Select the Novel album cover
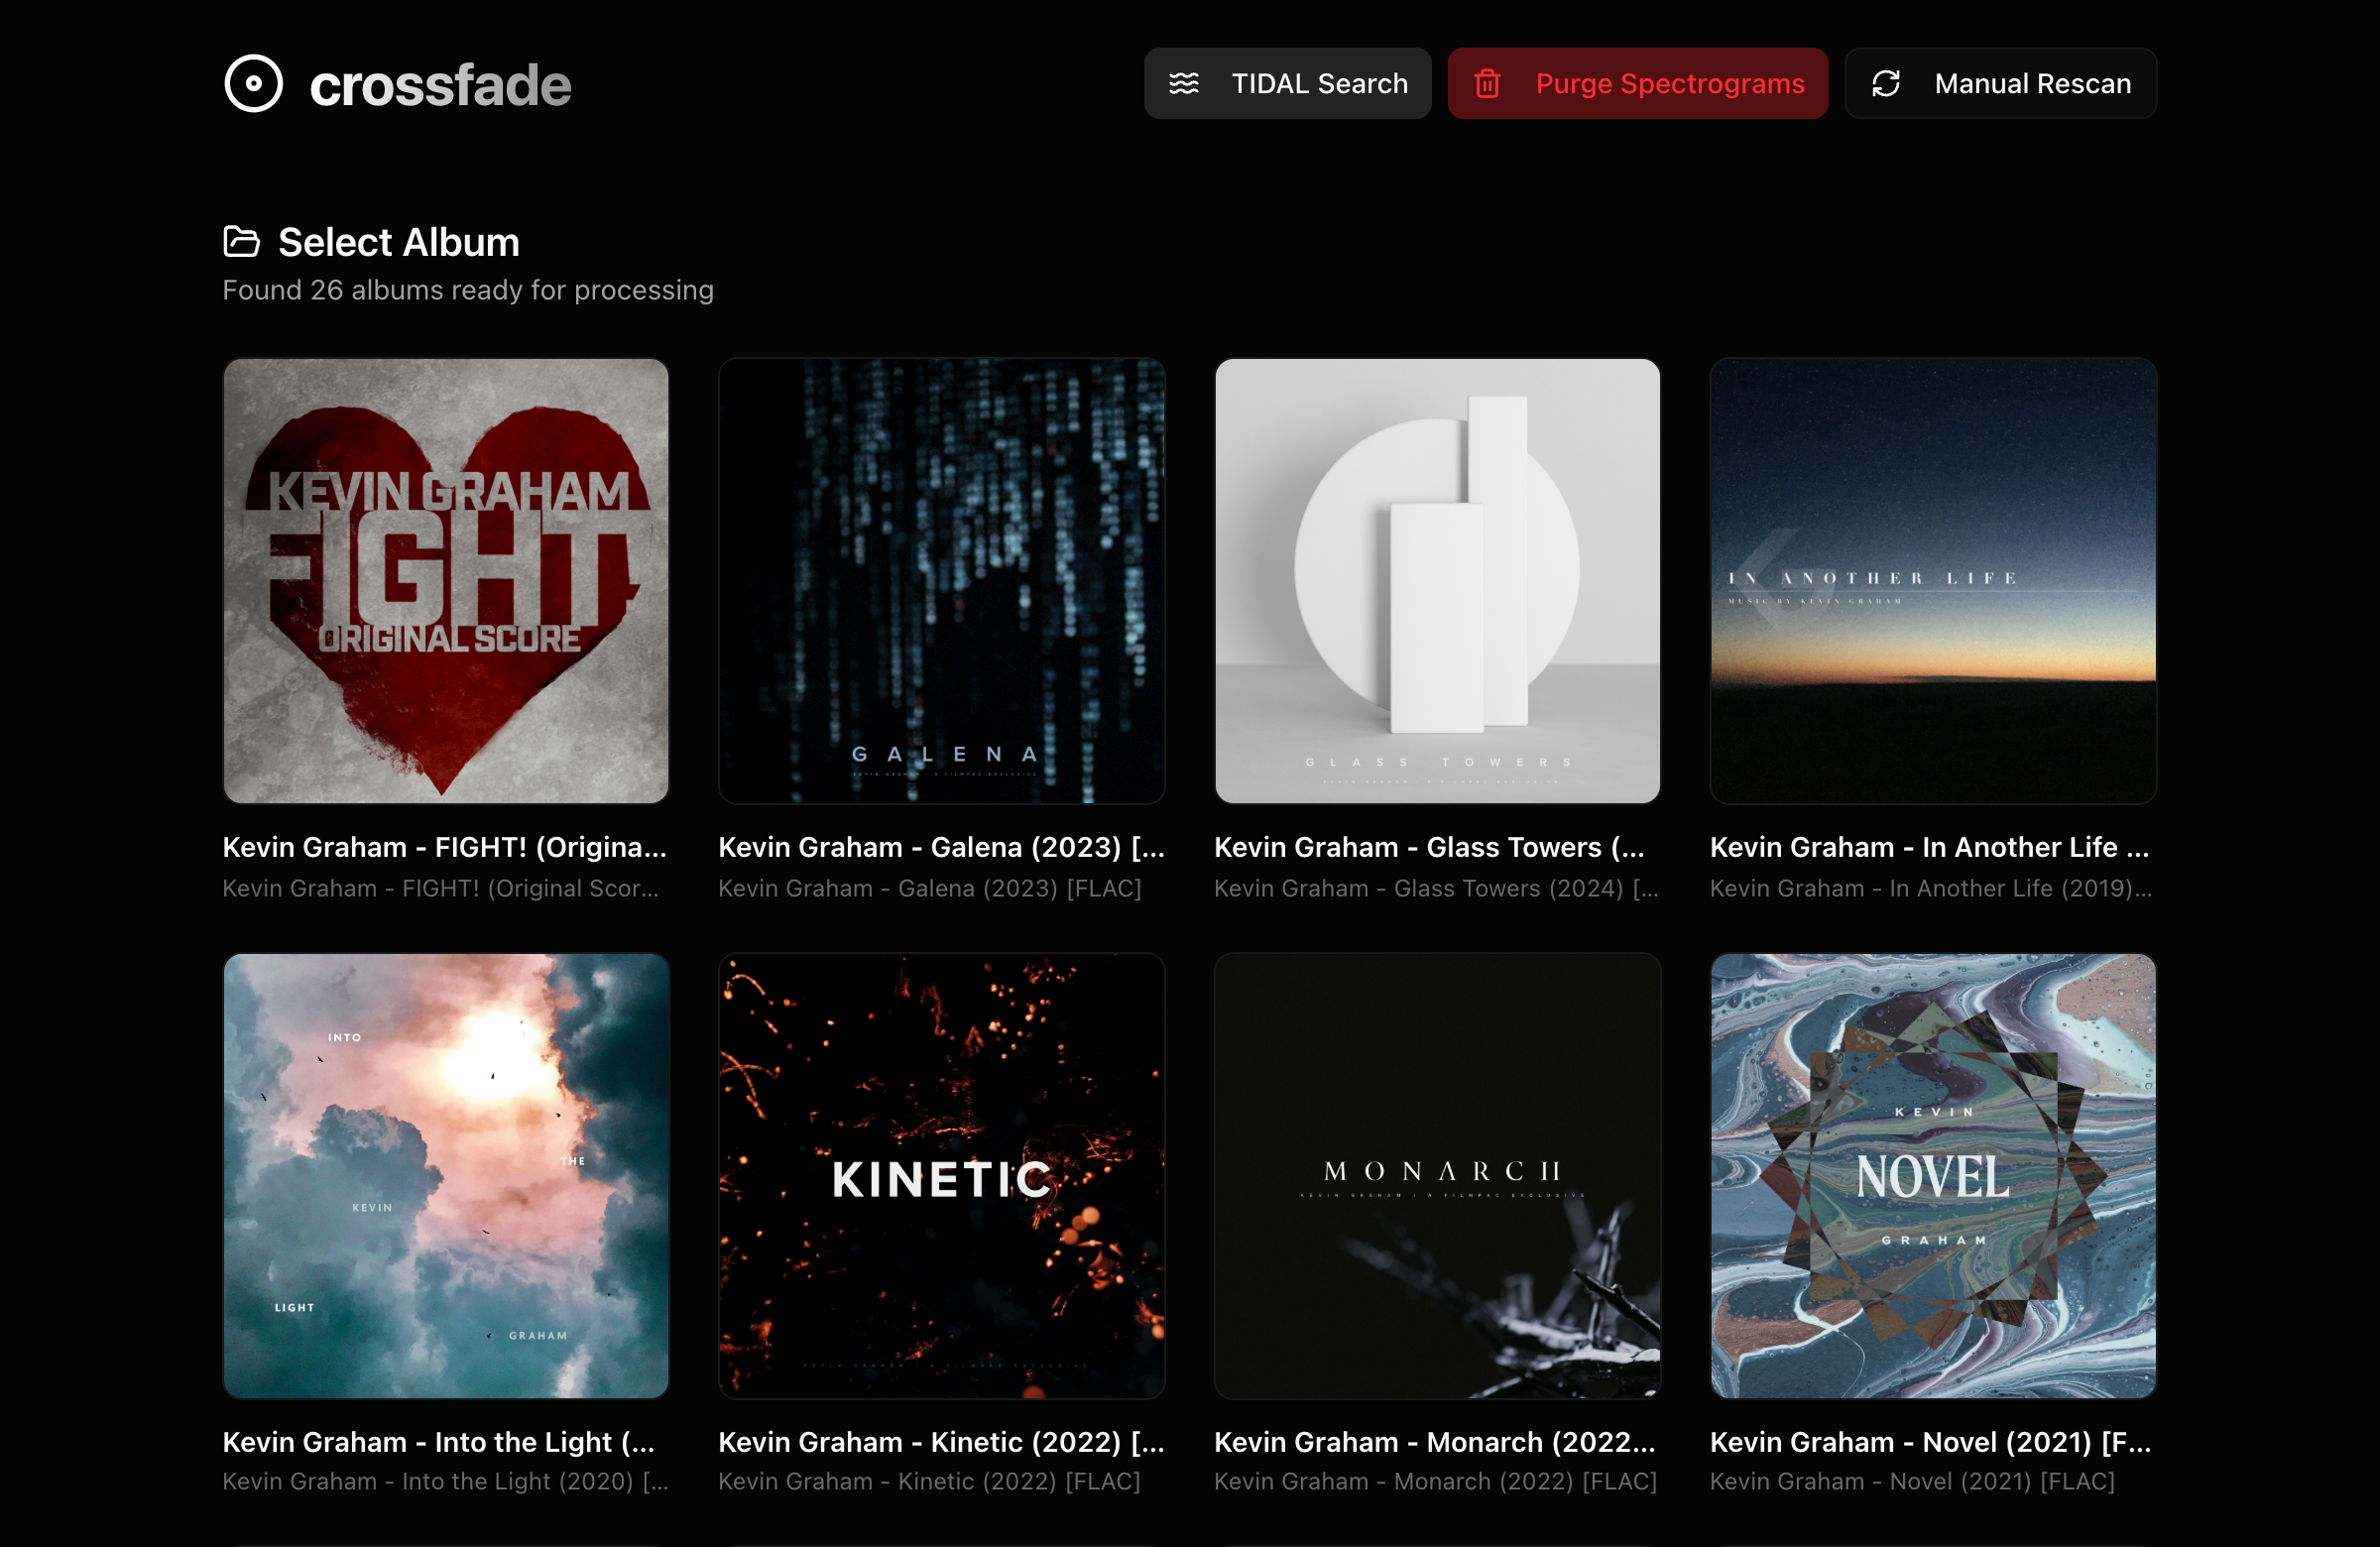The height and width of the screenshot is (1547, 2380). pos(1934,1176)
